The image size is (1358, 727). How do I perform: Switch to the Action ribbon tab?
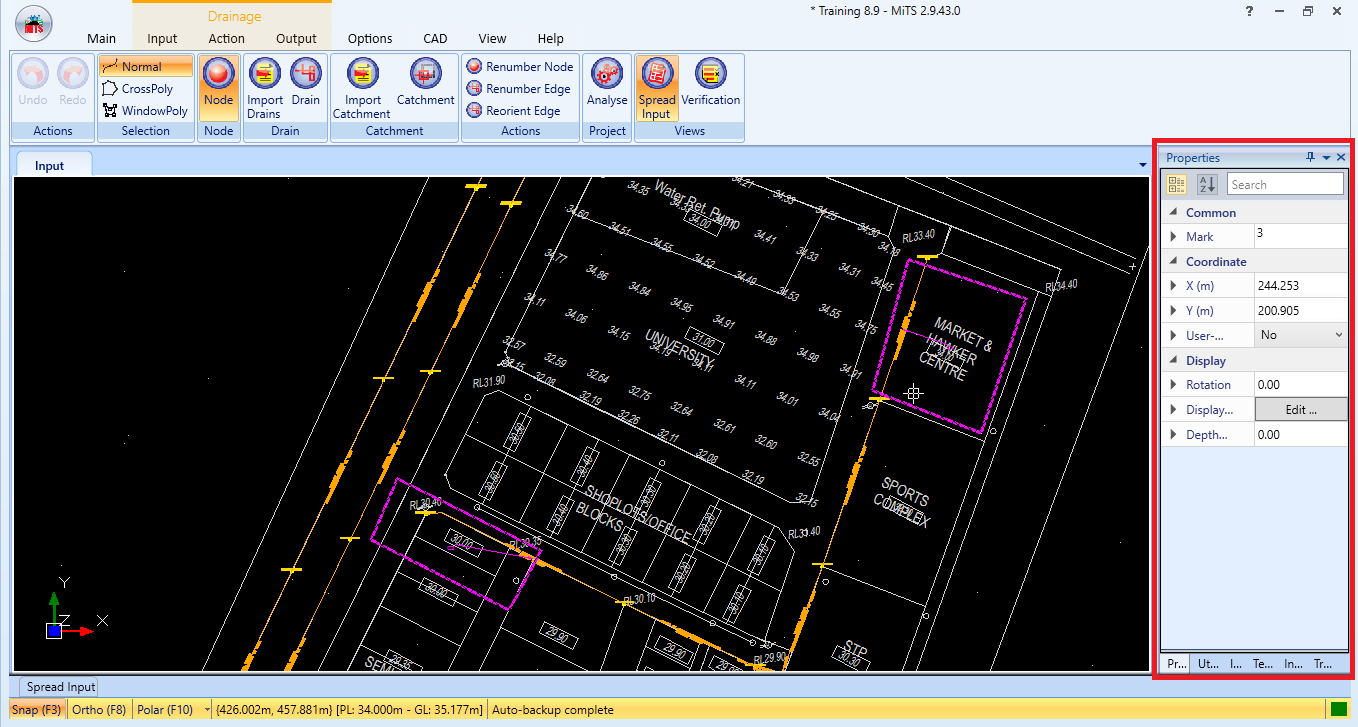[227, 39]
